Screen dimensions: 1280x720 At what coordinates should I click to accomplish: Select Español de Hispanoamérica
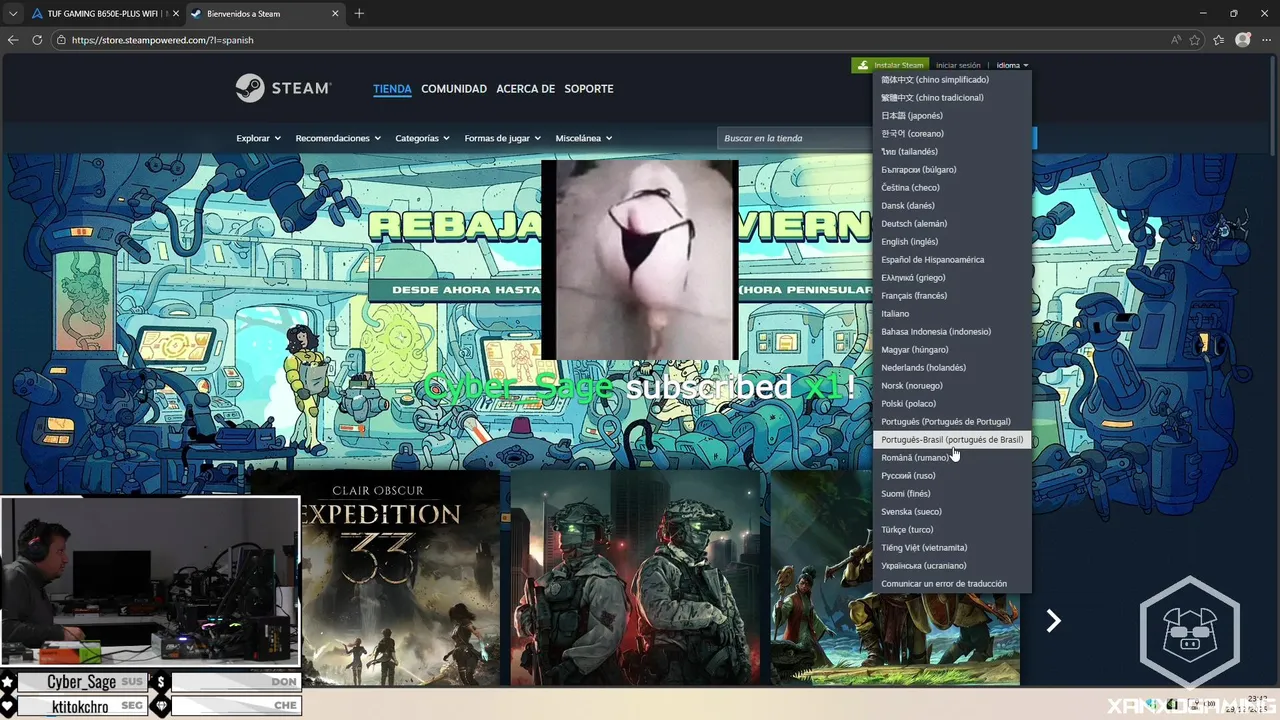[951, 260]
